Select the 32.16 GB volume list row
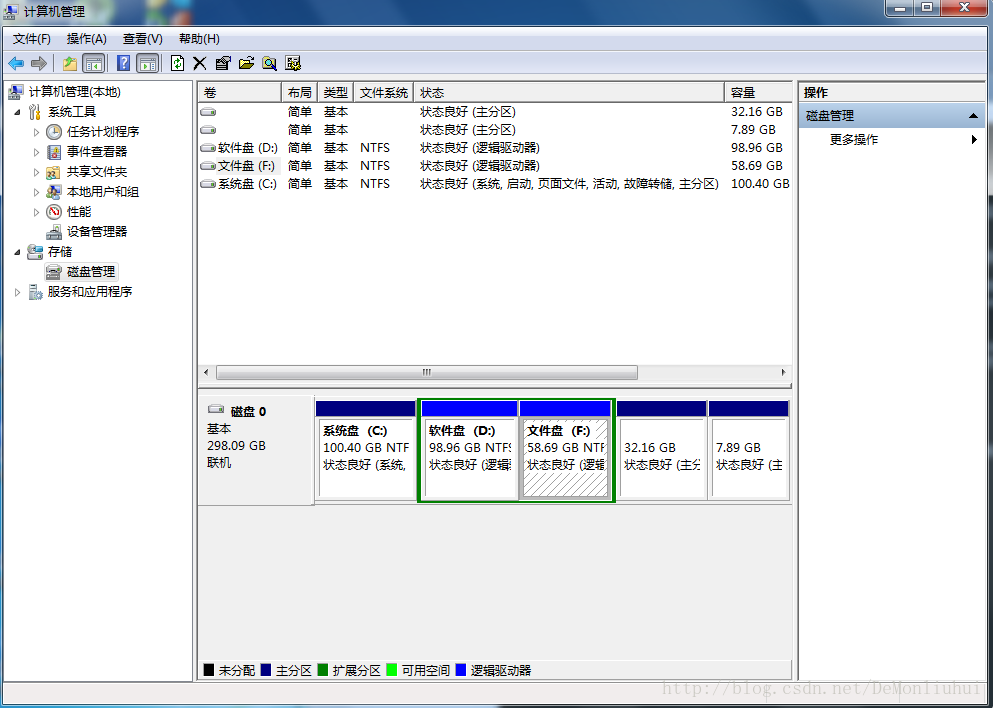Viewport: 993px width, 708px height. click(x=495, y=111)
